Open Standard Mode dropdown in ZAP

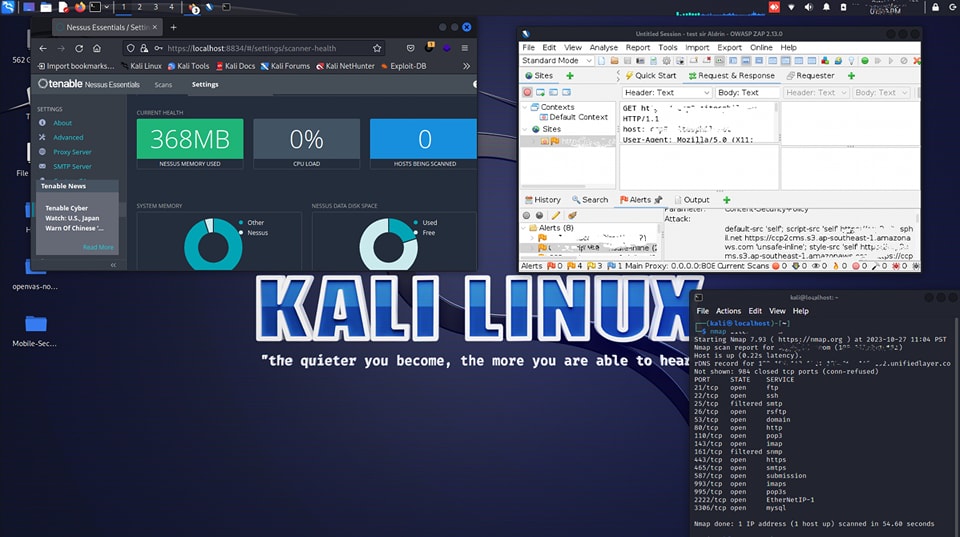557,61
